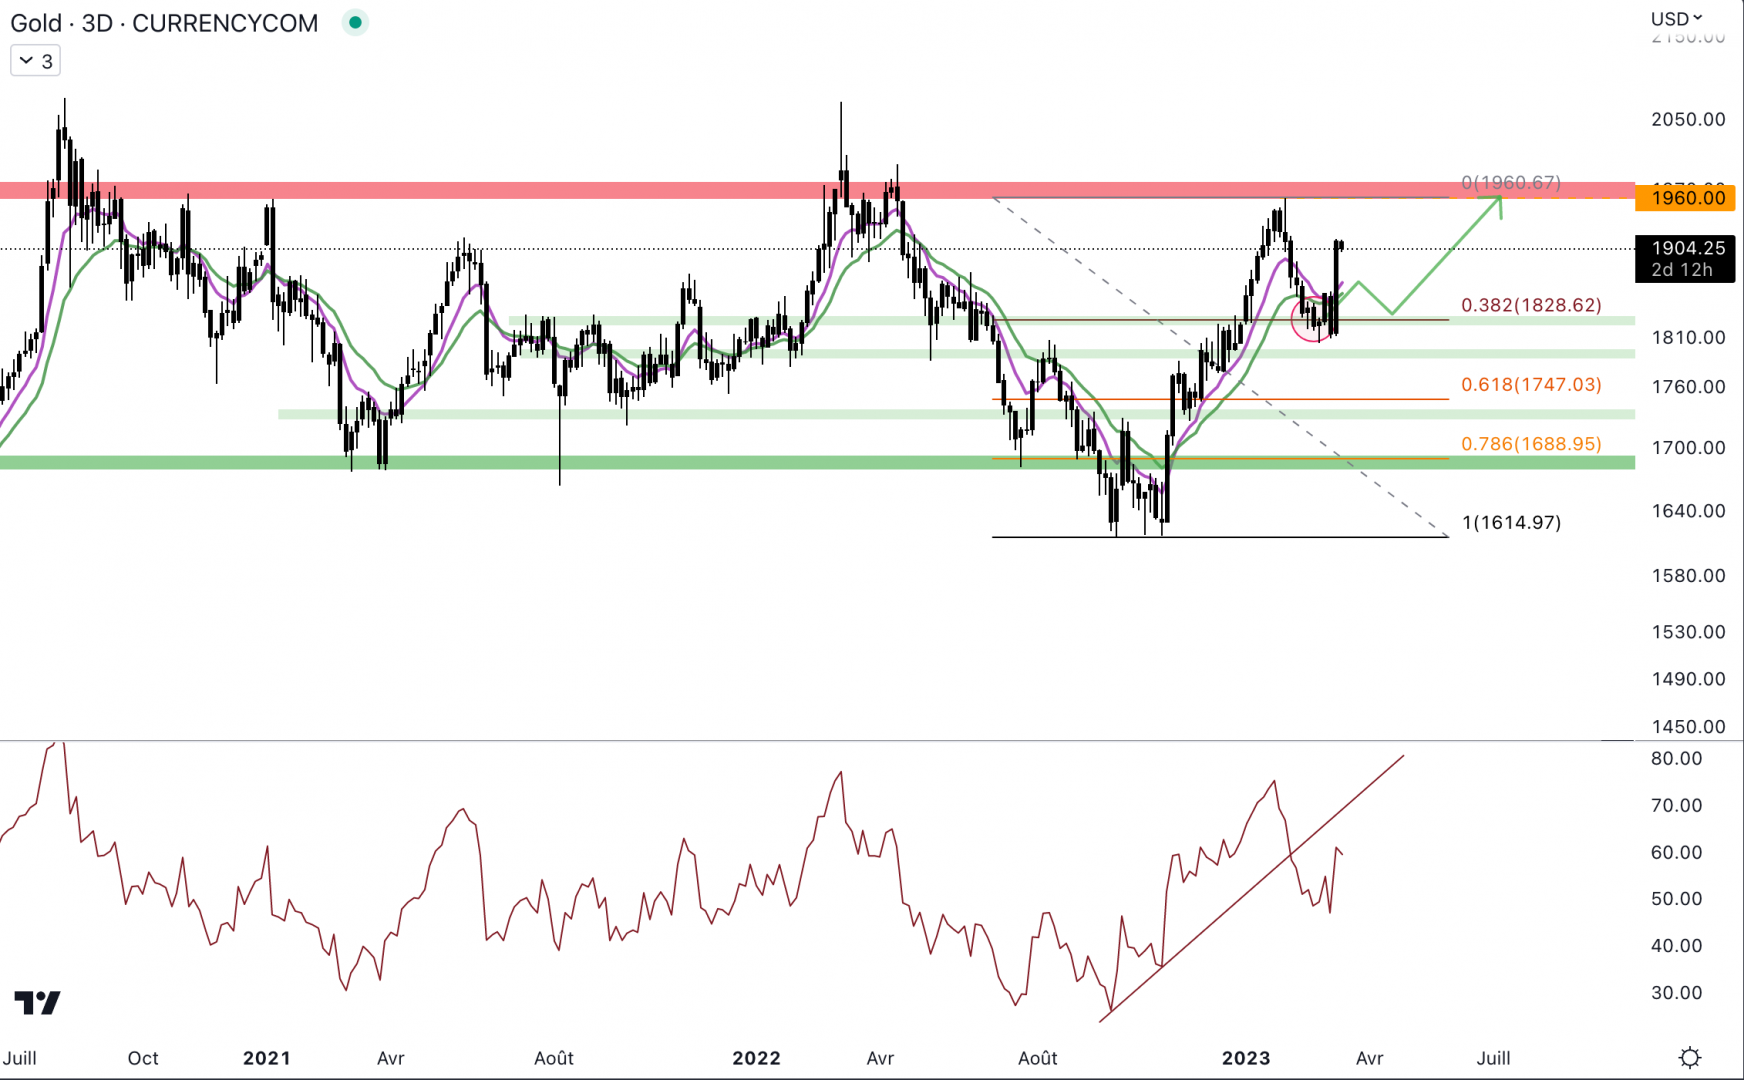Click the RSI 30.00 axis label
Image resolution: width=1744 pixels, height=1080 pixels.
(x=1676, y=992)
